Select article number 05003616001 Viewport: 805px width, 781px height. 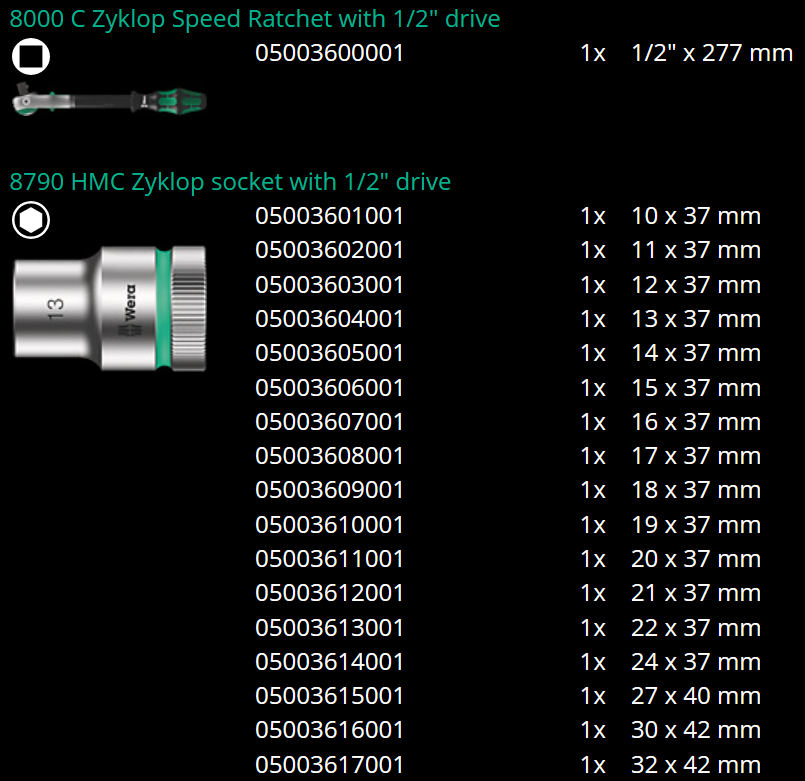pos(329,731)
